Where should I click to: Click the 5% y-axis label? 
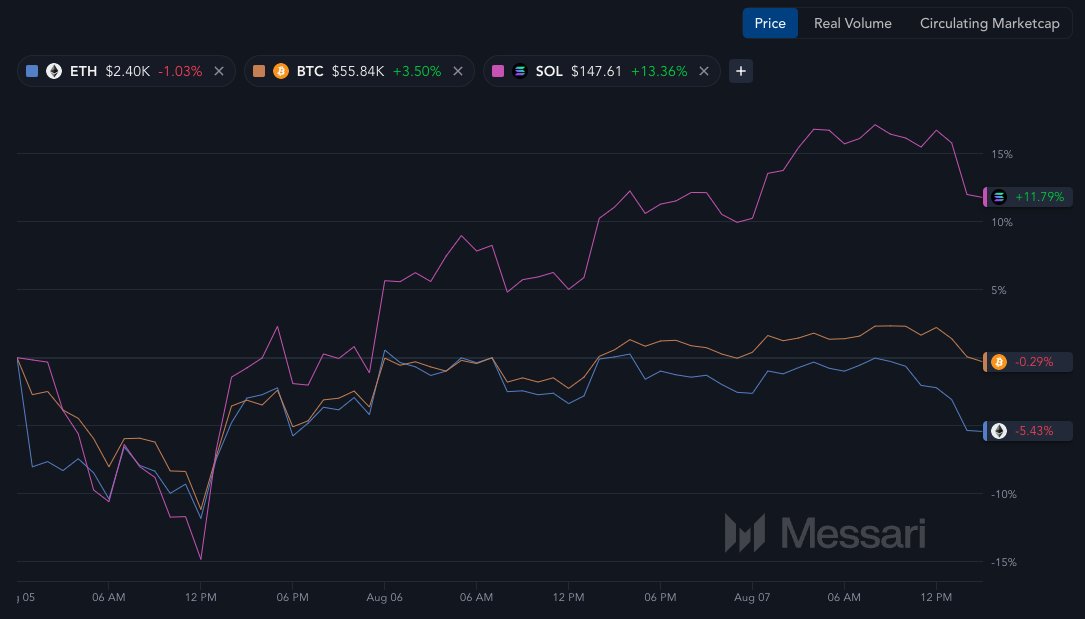(x=999, y=290)
